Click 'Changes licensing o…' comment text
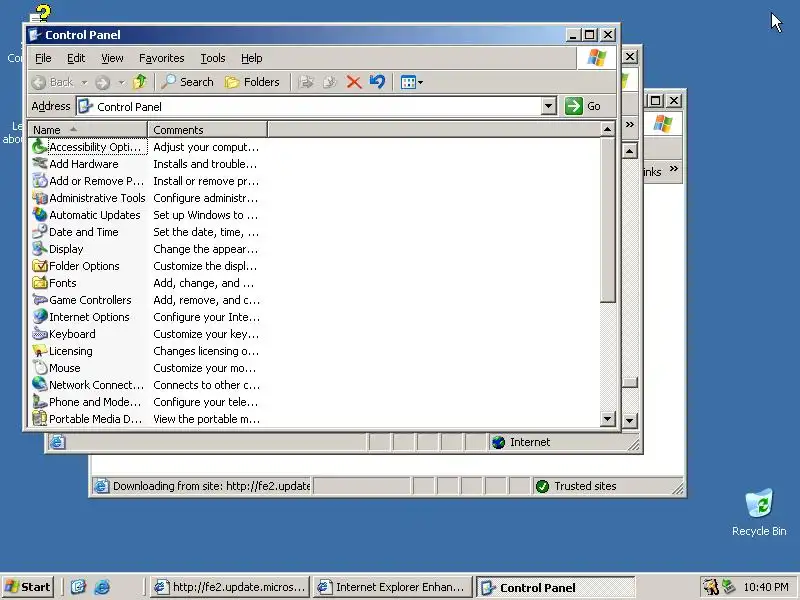 (x=206, y=351)
